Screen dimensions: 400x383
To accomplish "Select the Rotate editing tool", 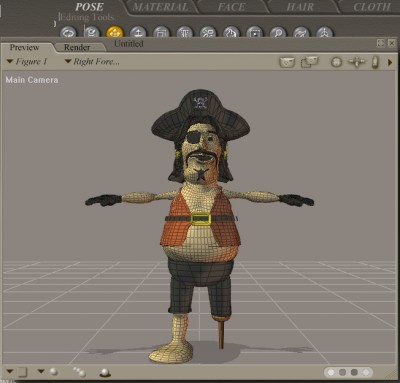I will click(68, 33).
